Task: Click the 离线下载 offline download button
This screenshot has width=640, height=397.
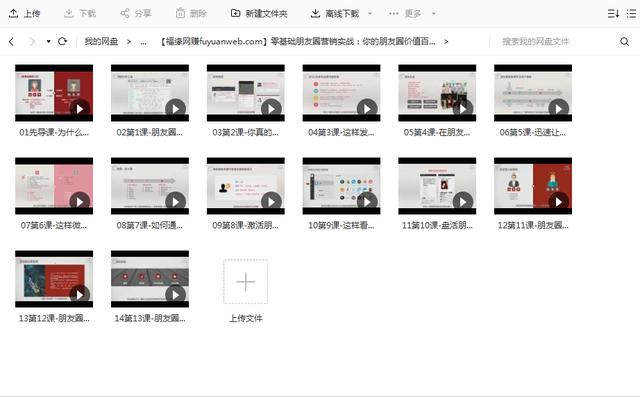Action: tap(335, 13)
